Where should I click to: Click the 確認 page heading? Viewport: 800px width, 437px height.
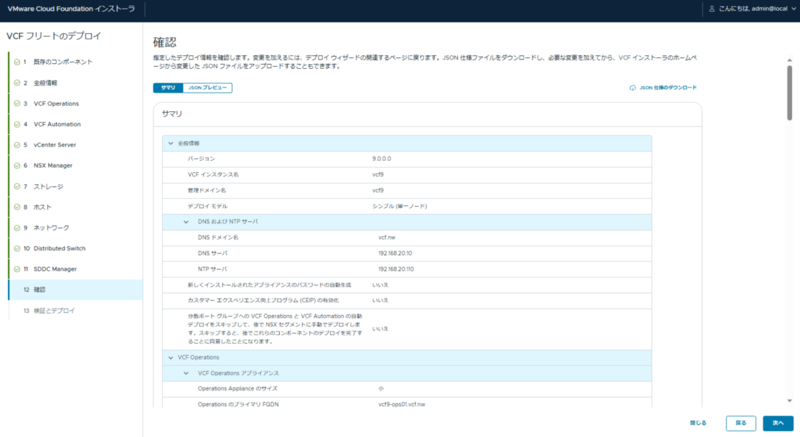point(165,42)
